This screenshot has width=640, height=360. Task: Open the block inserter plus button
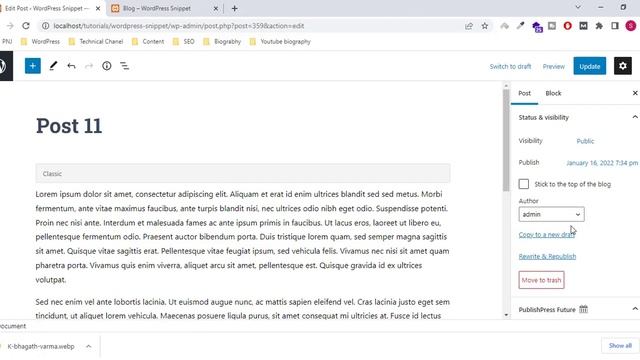pos(33,66)
